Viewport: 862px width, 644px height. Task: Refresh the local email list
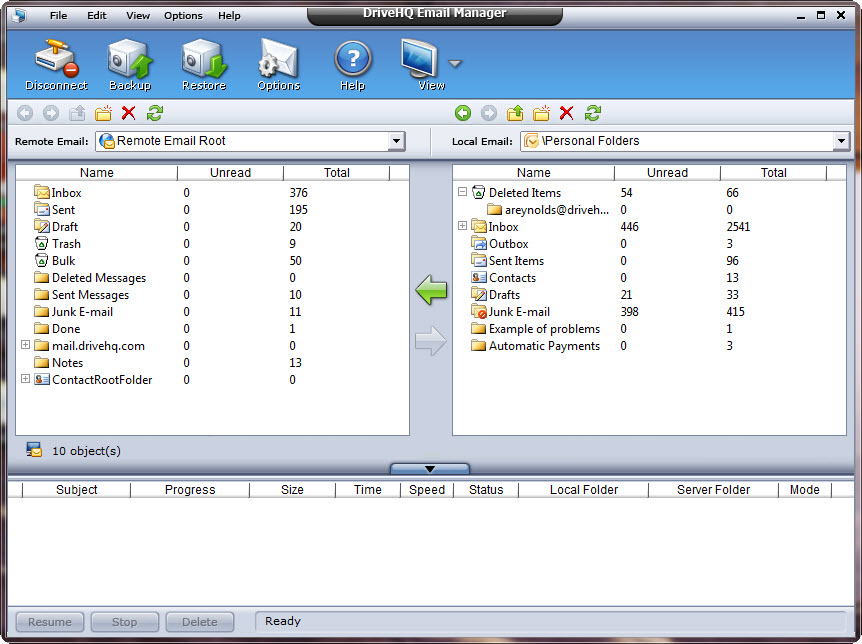click(593, 113)
